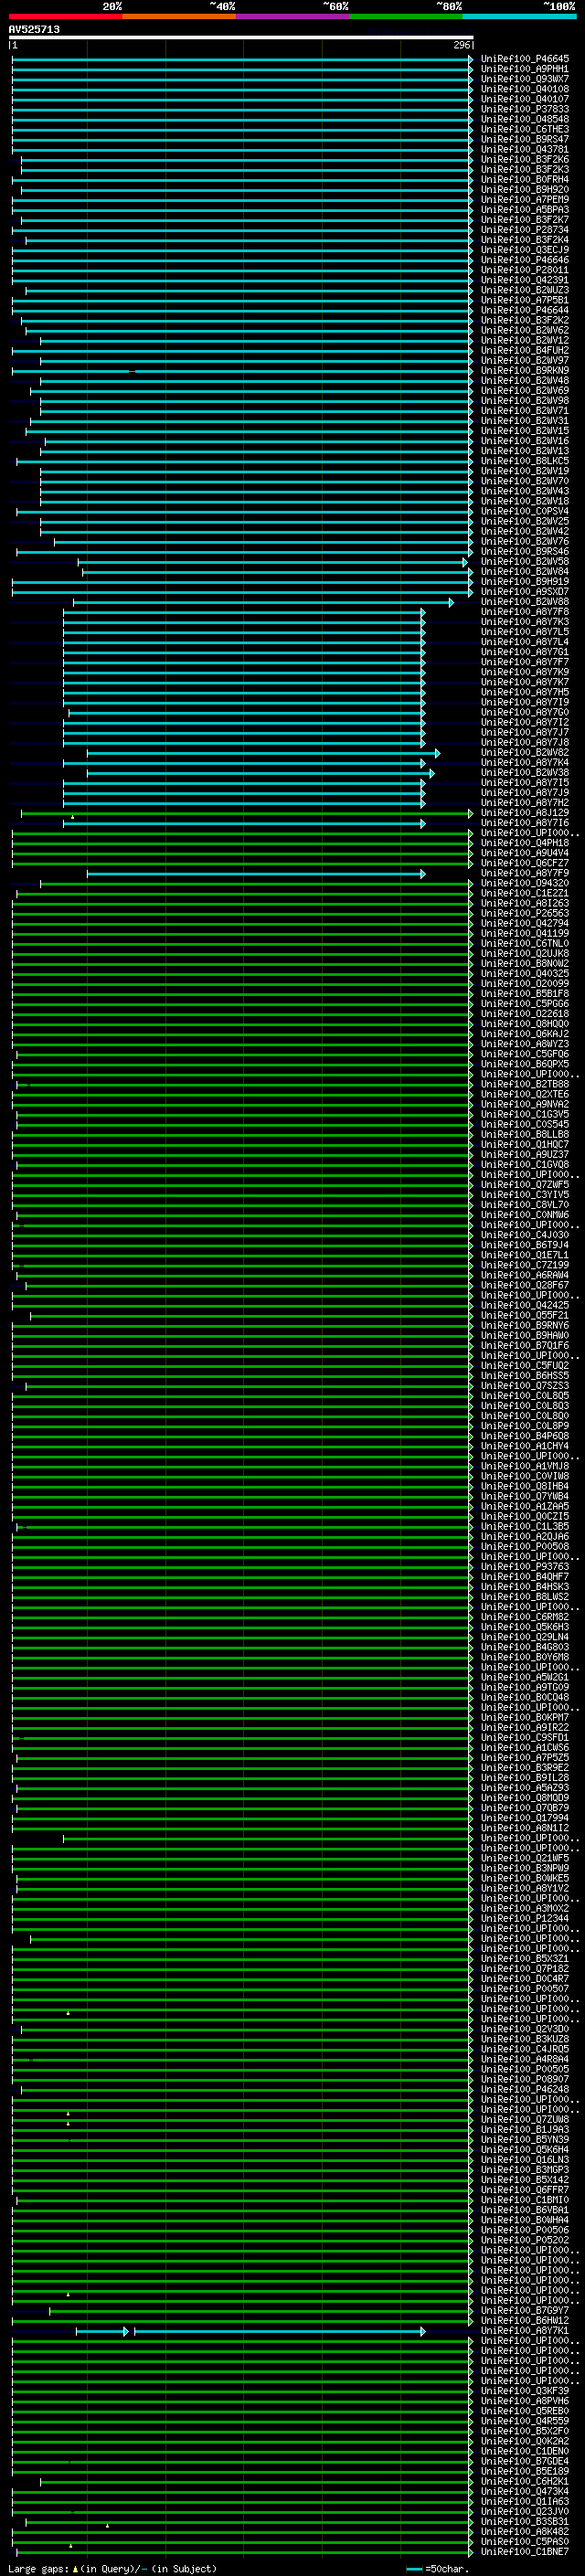
Task: Select hit label UniRef100_Q8HQQ0
Action: pos(525,1024)
